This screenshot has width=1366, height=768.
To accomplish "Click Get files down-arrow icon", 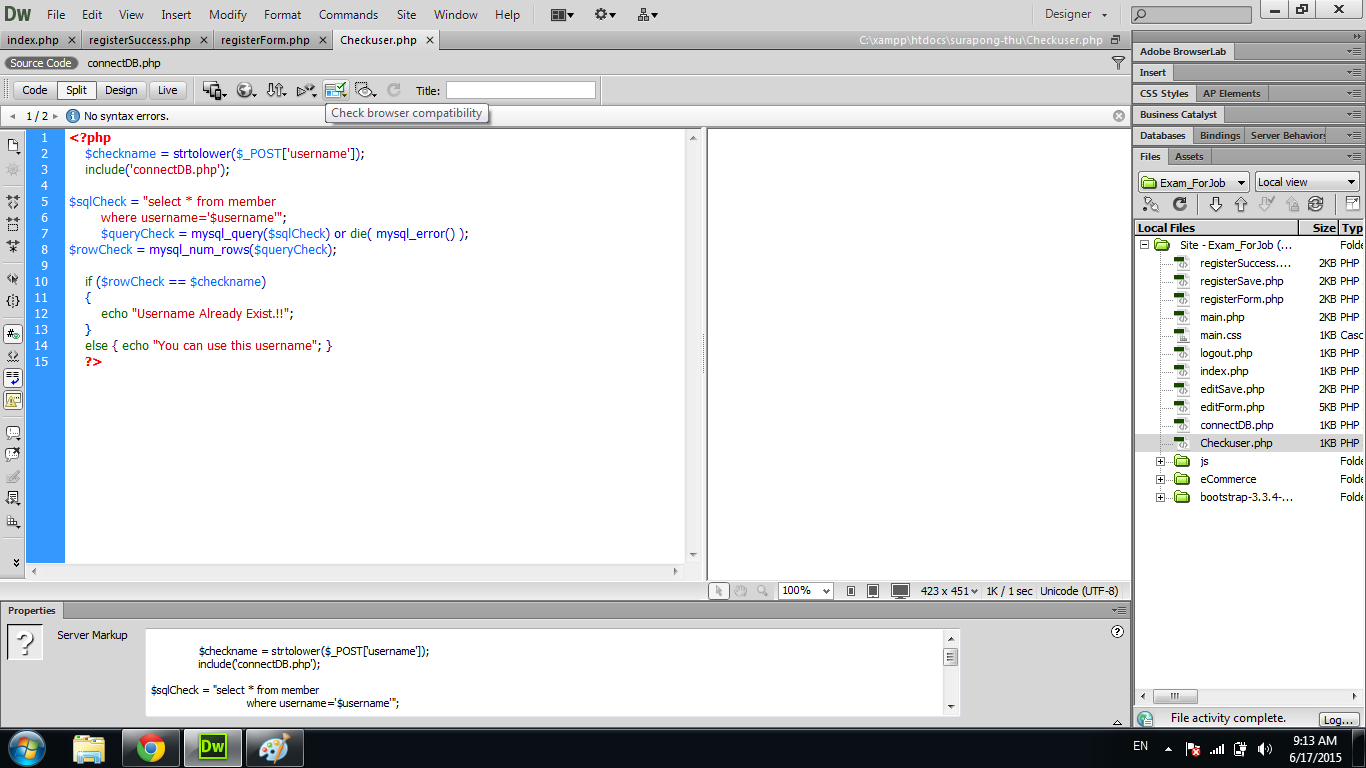I will coord(1216,204).
